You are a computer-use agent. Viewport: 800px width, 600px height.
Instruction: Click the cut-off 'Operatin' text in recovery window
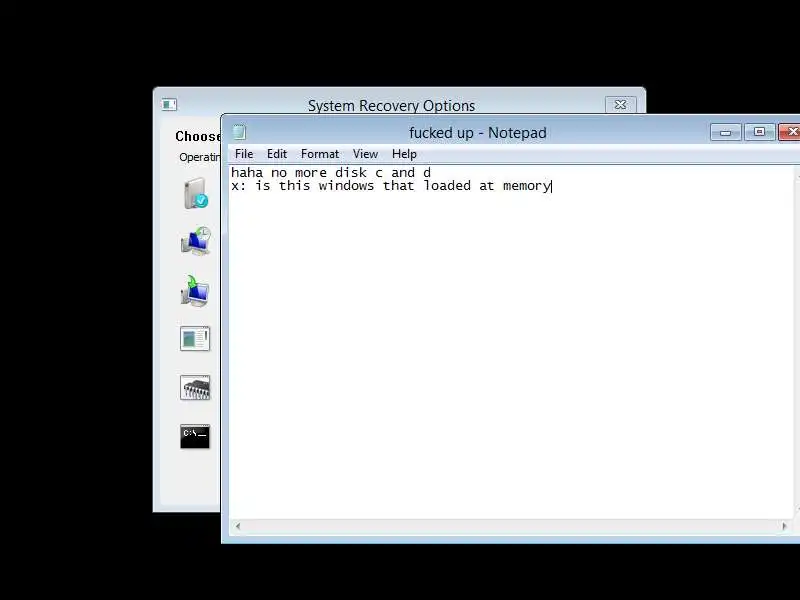click(x=199, y=157)
